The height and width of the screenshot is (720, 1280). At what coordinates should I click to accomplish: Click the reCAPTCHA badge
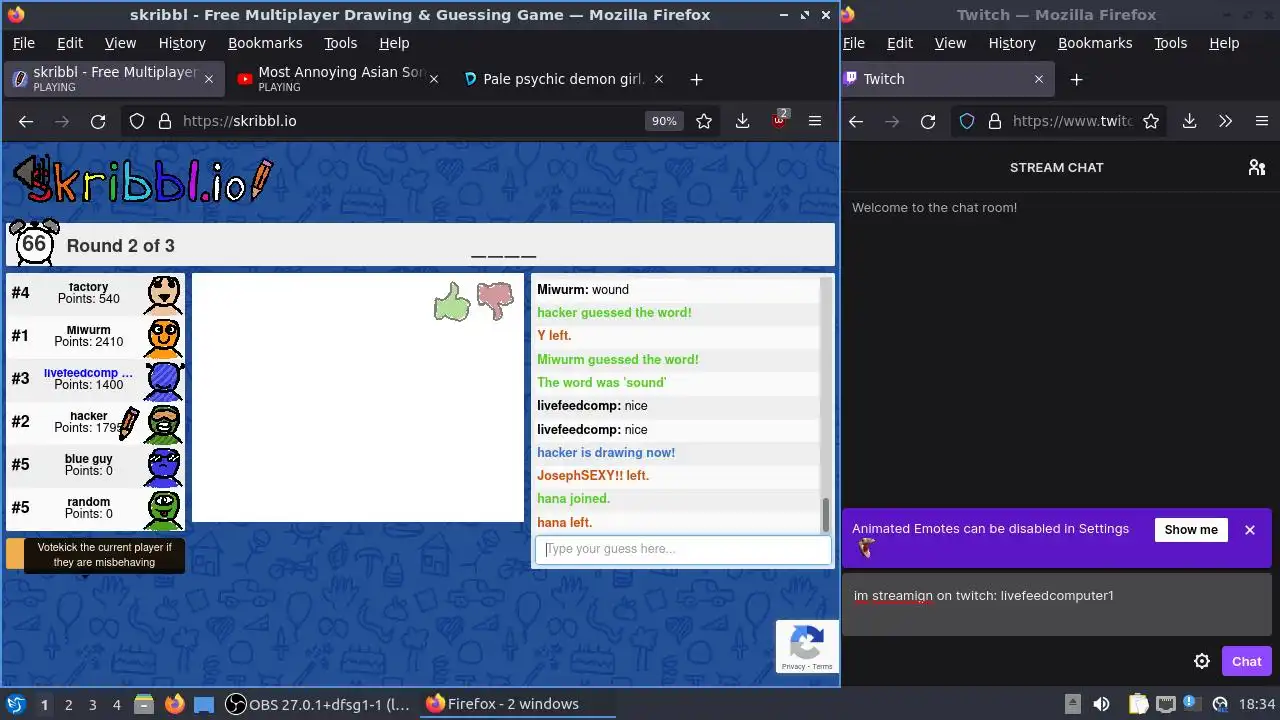807,647
